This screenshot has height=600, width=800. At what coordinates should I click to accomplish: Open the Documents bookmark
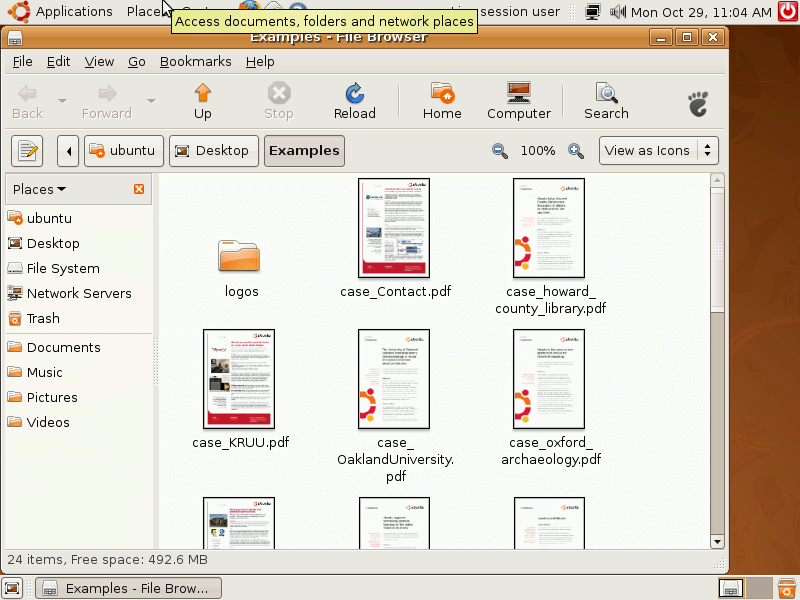(x=54, y=347)
